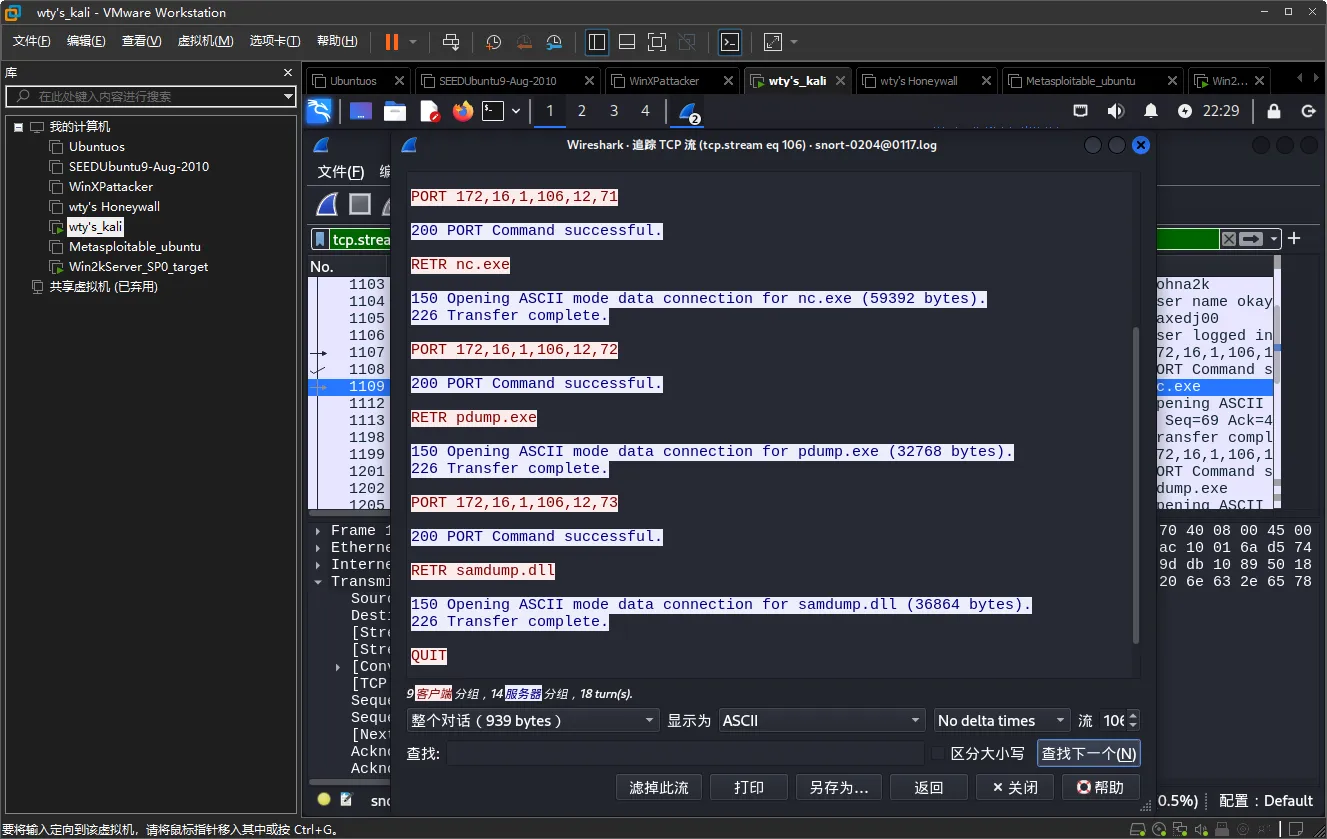Add a filter button with plus icon
Viewport: 1327px width, 839px height.
tap(1294, 238)
